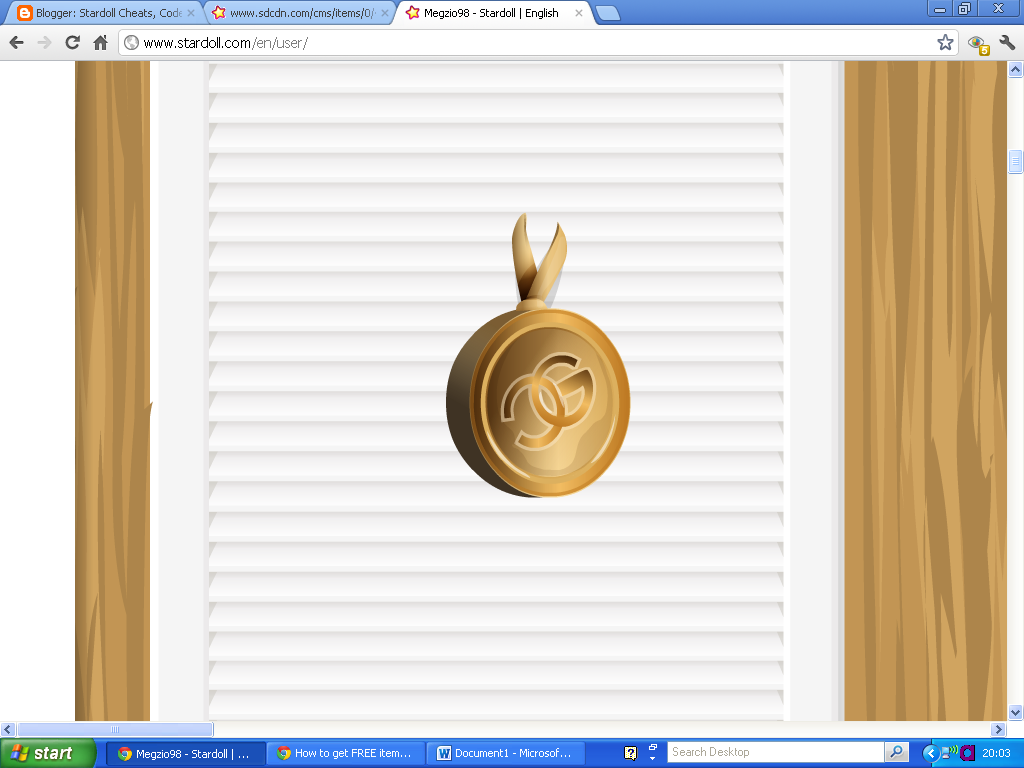Click the vertical scrollbar thumb

[x=1015, y=161]
